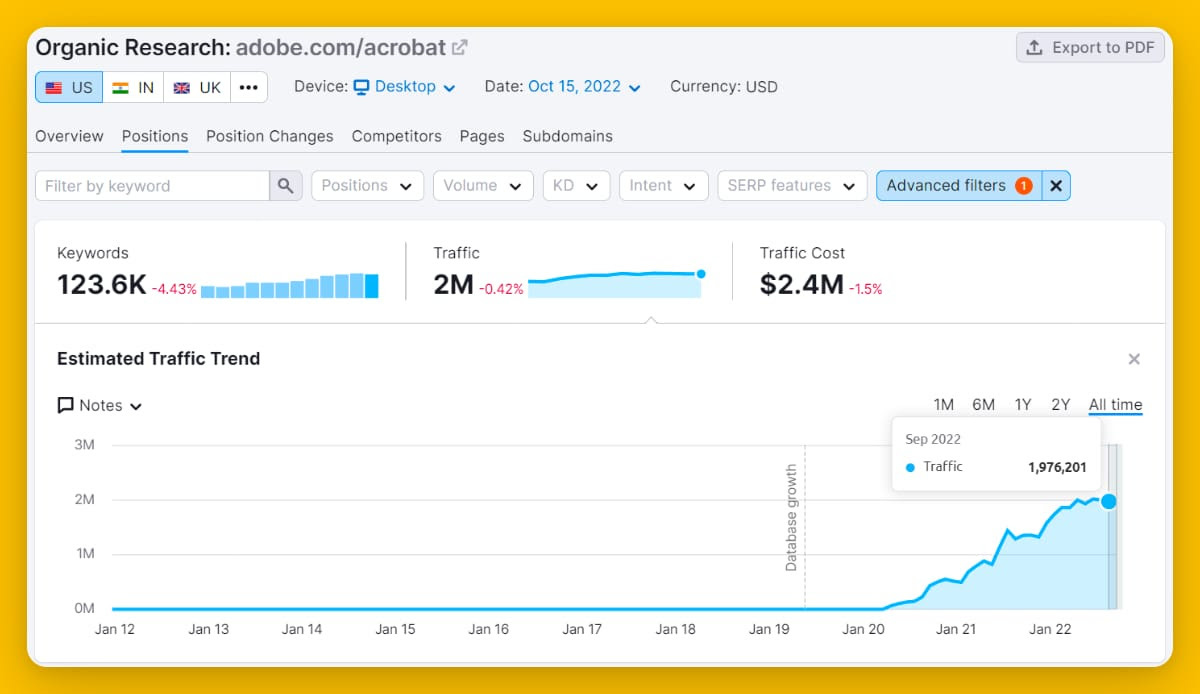Remove Advanced filters with the X icon
Viewport: 1200px width, 694px height.
coord(1056,186)
